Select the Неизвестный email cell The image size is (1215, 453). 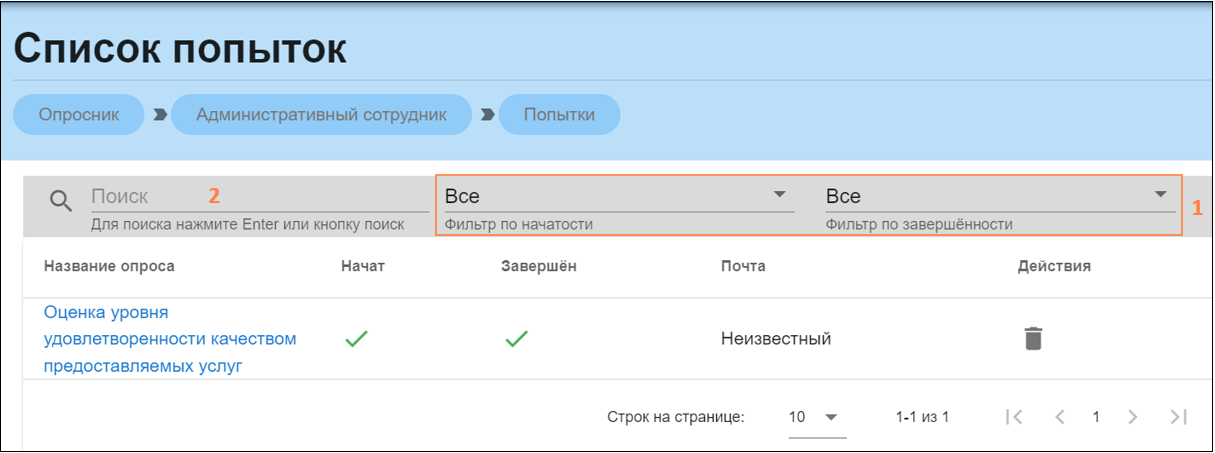[776, 339]
